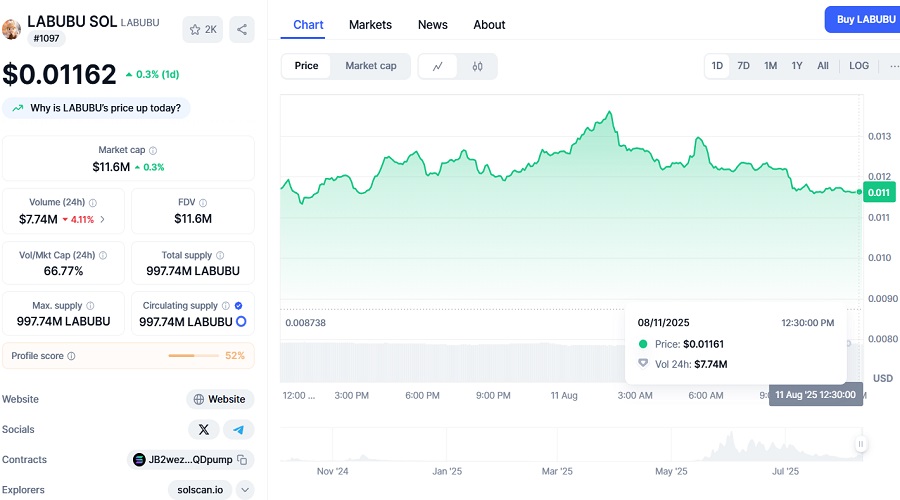Click the Profile score info icon
The image size is (900, 500).
point(71,356)
